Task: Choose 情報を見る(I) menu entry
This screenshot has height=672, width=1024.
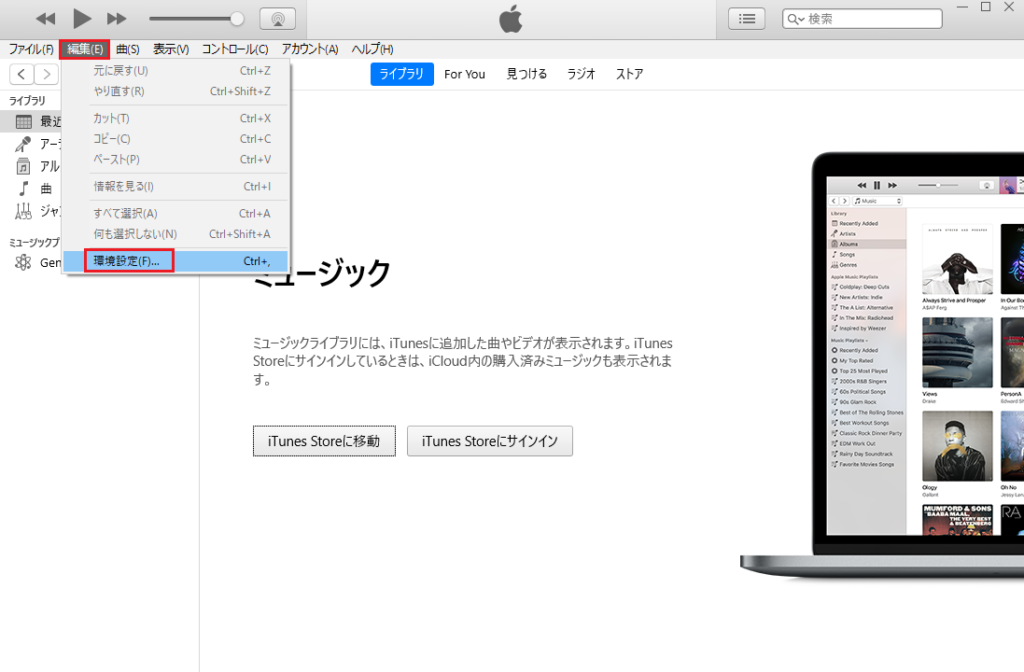Action: pyautogui.click(x=176, y=186)
